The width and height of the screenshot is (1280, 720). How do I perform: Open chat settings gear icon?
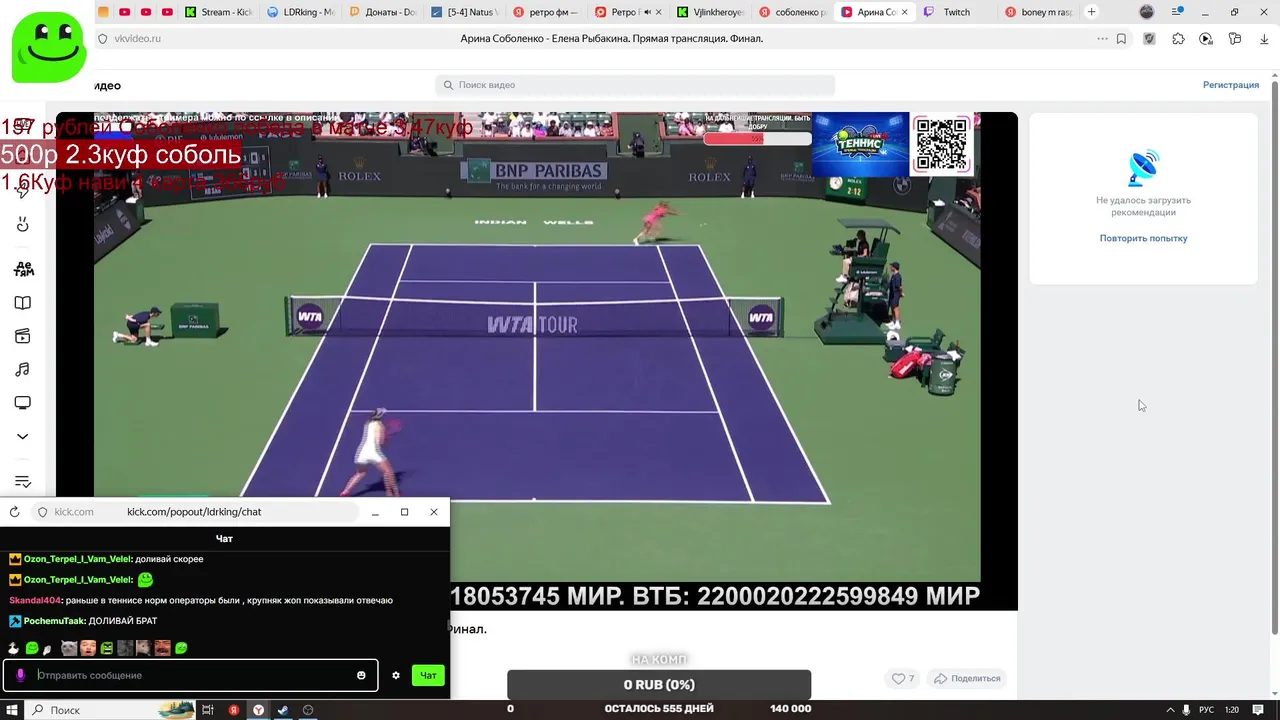pyautogui.click(x=396, y=675)
